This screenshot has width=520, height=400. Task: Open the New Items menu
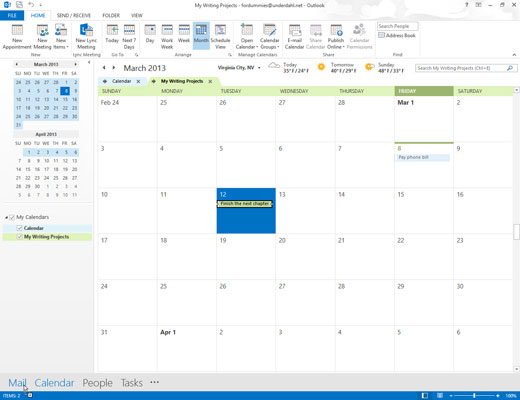tap(61, 37)
